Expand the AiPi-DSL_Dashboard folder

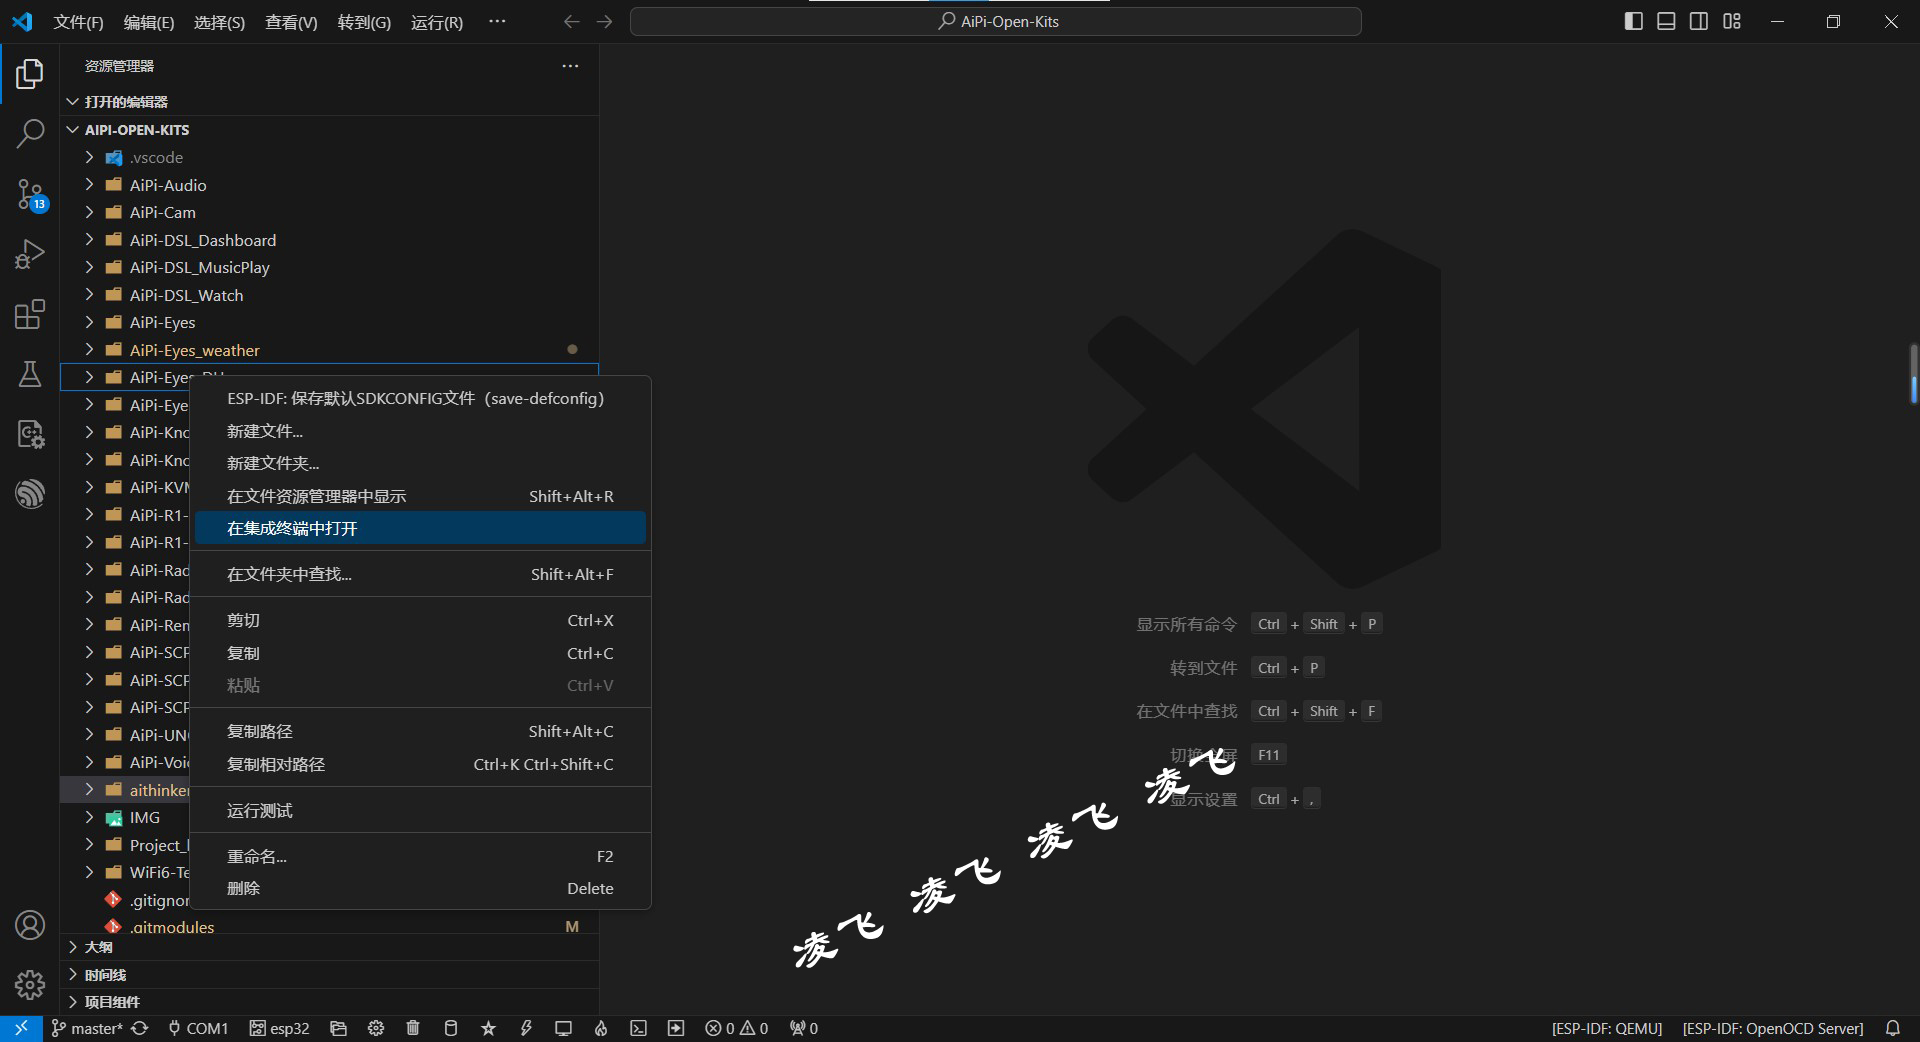pyautogui.click(x=330, y=240)
